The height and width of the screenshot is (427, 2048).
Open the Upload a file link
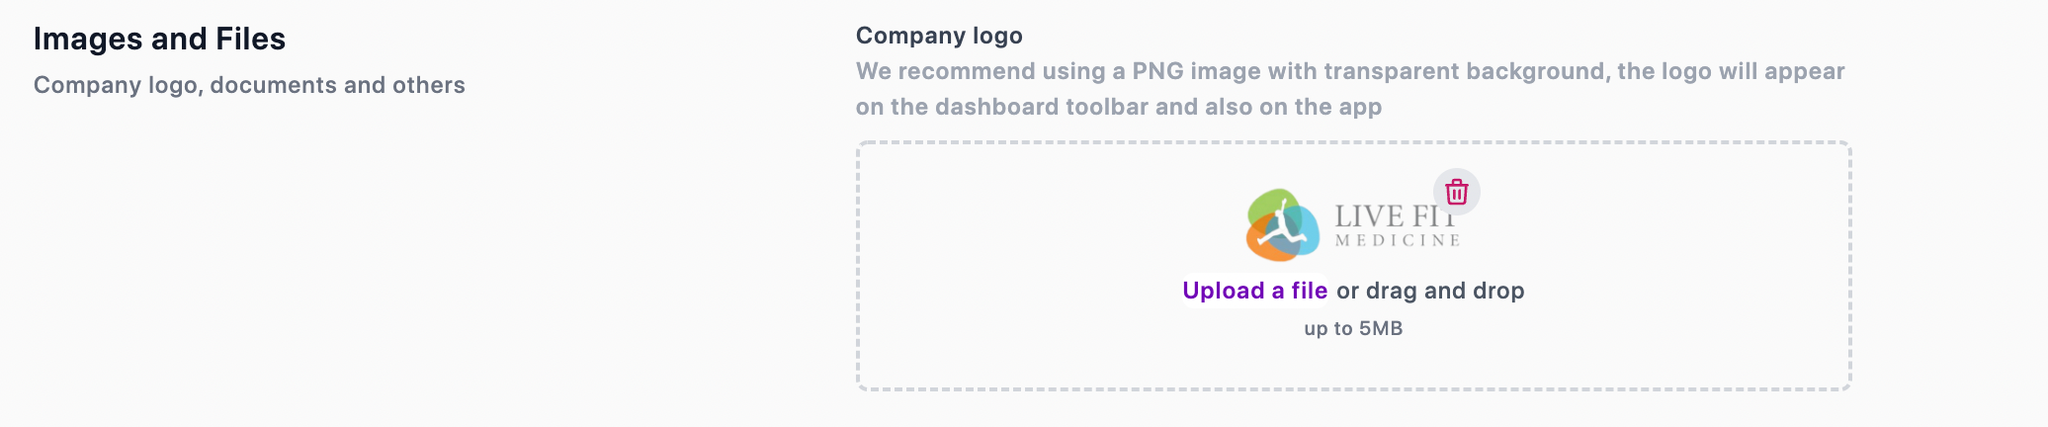tap(1255, 291)
